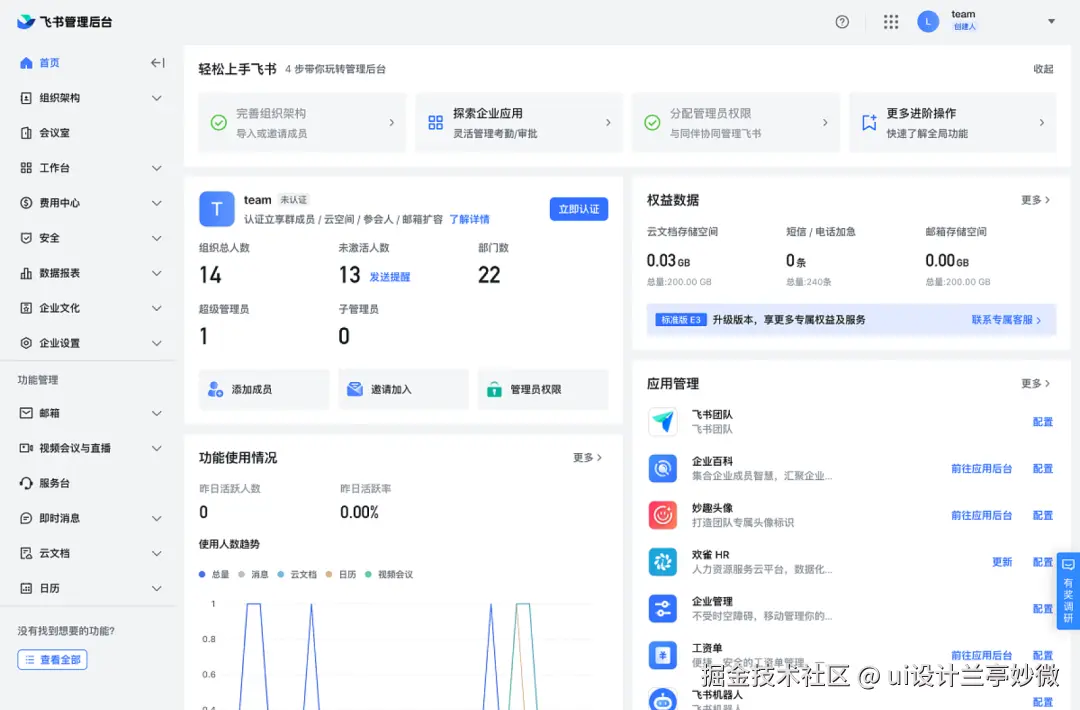Open the 分配管理员权限 step card
Screen dimensions: 1080x710
(x=736, y=123)
